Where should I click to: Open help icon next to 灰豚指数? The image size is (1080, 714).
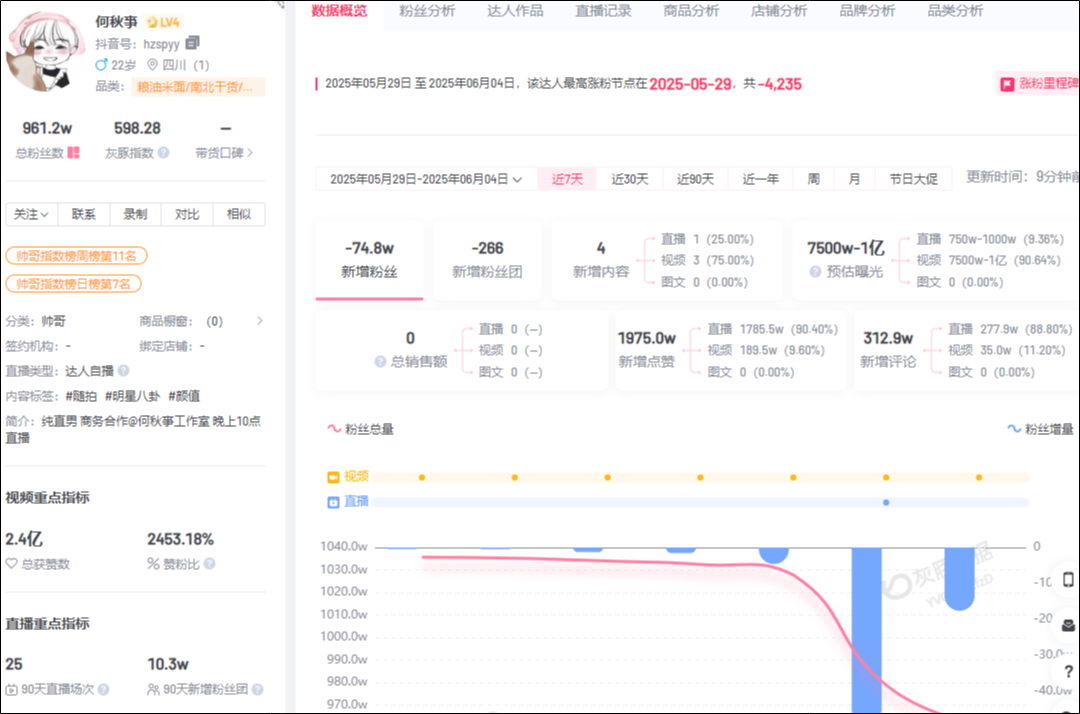[x=163, y=153]
